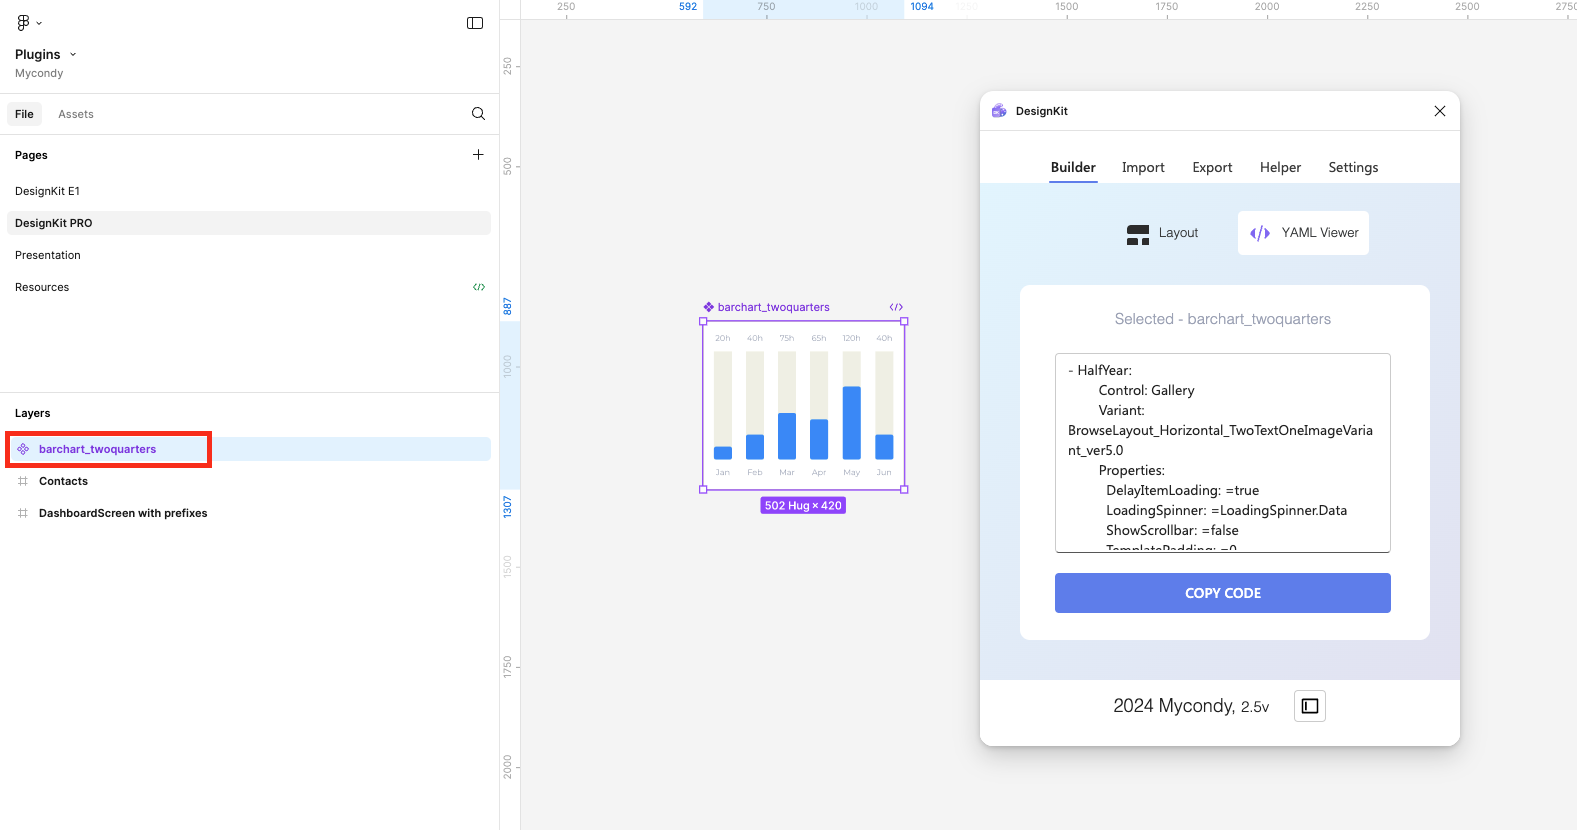Select the DashboardScreen with prefixes layer
The height and width of the screenshot is (830, 1577).
(x=249, y=513)
